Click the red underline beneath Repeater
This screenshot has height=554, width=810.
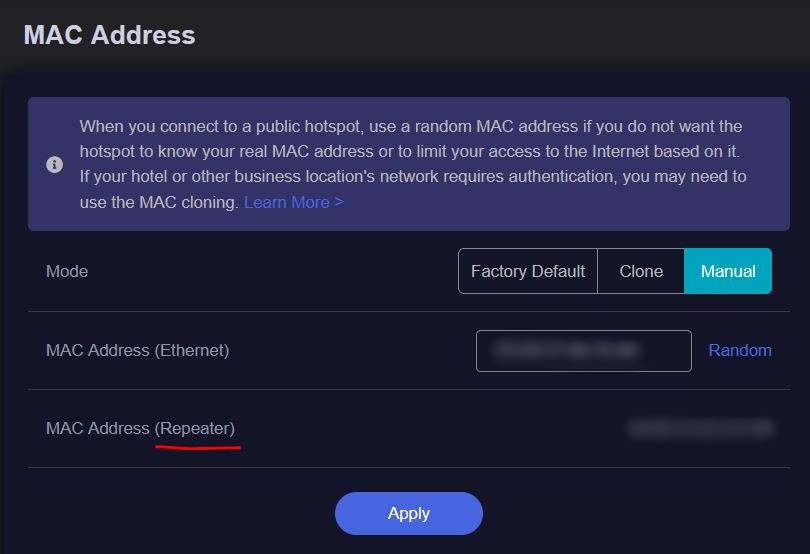pos(198,447)
